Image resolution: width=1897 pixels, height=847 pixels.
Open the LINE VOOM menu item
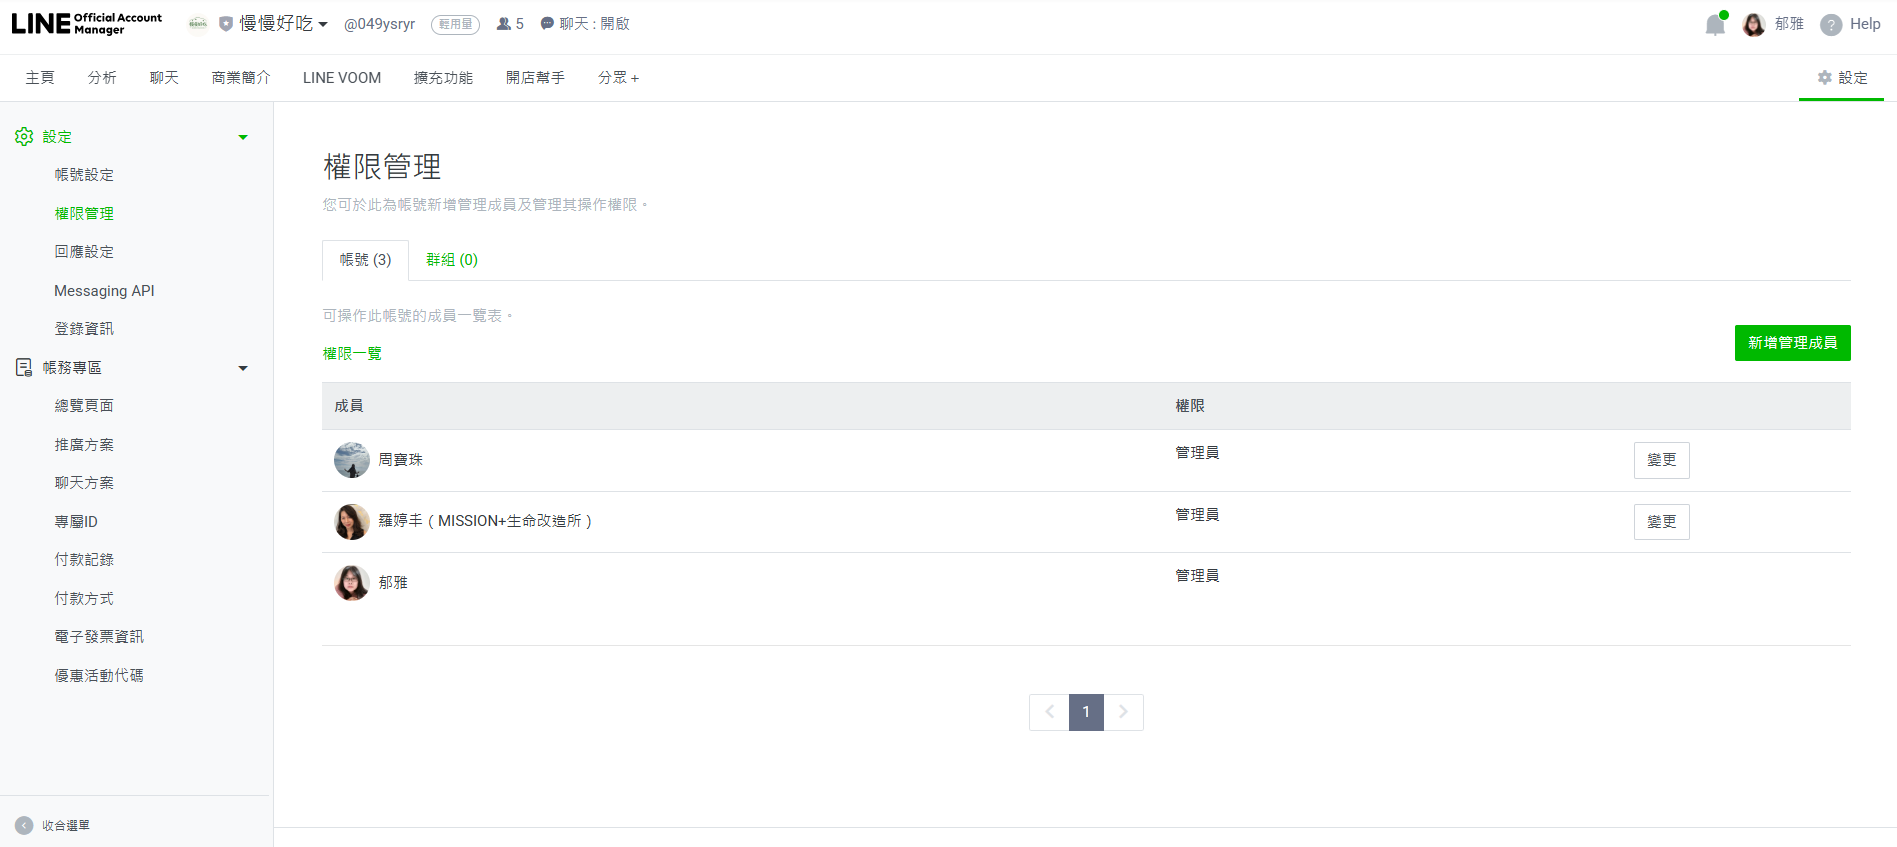pyautogui.click(x=341, y=78)
